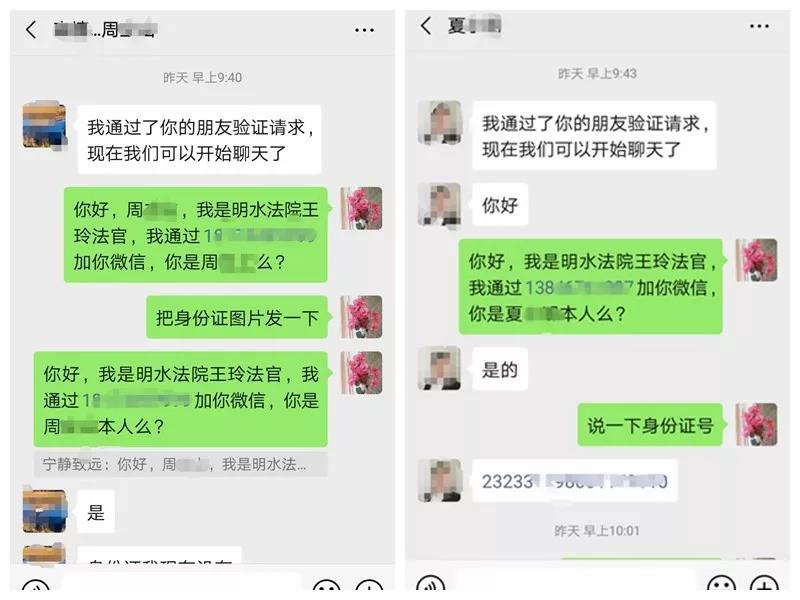Tap the back arrow in right chat
This screenshot has width=800, height=600.
click(426, 26)
